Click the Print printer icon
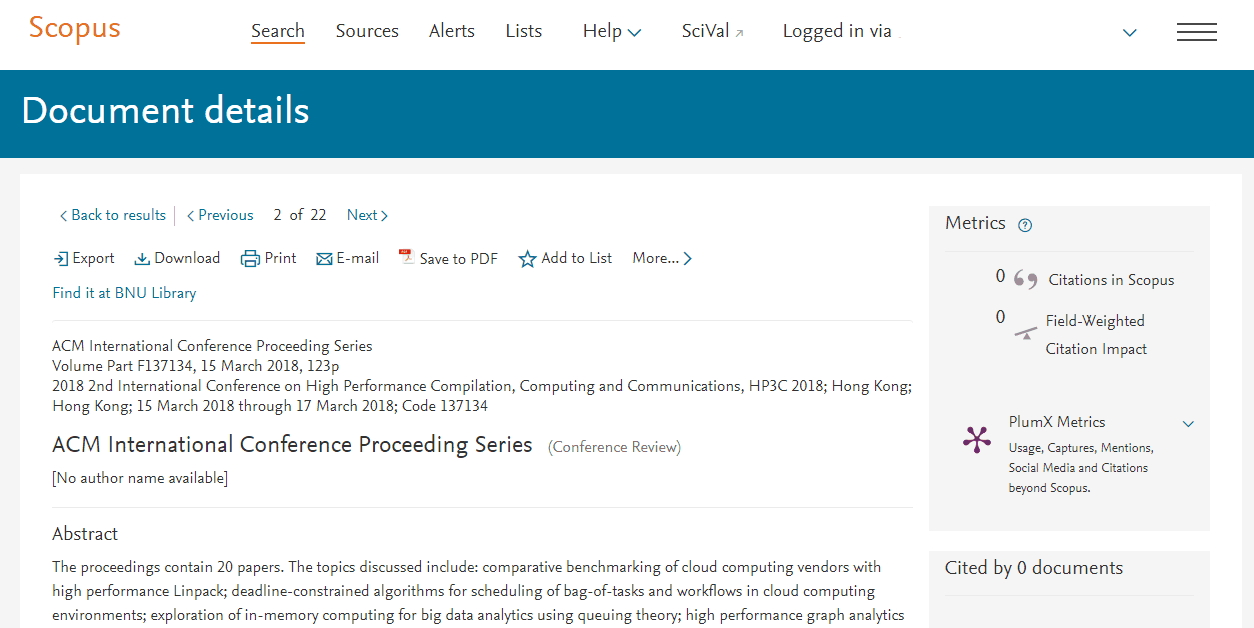The height and width of the screenshot is (628, 1254). coord(250,259)
